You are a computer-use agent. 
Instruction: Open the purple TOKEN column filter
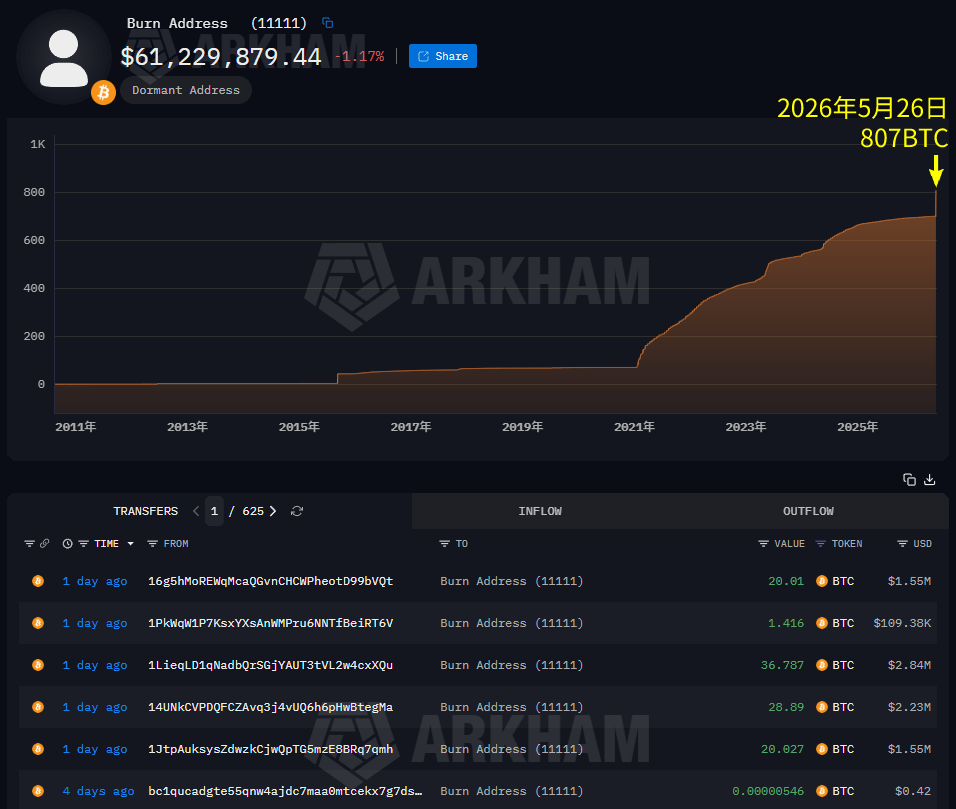click(x=821, y=543)
